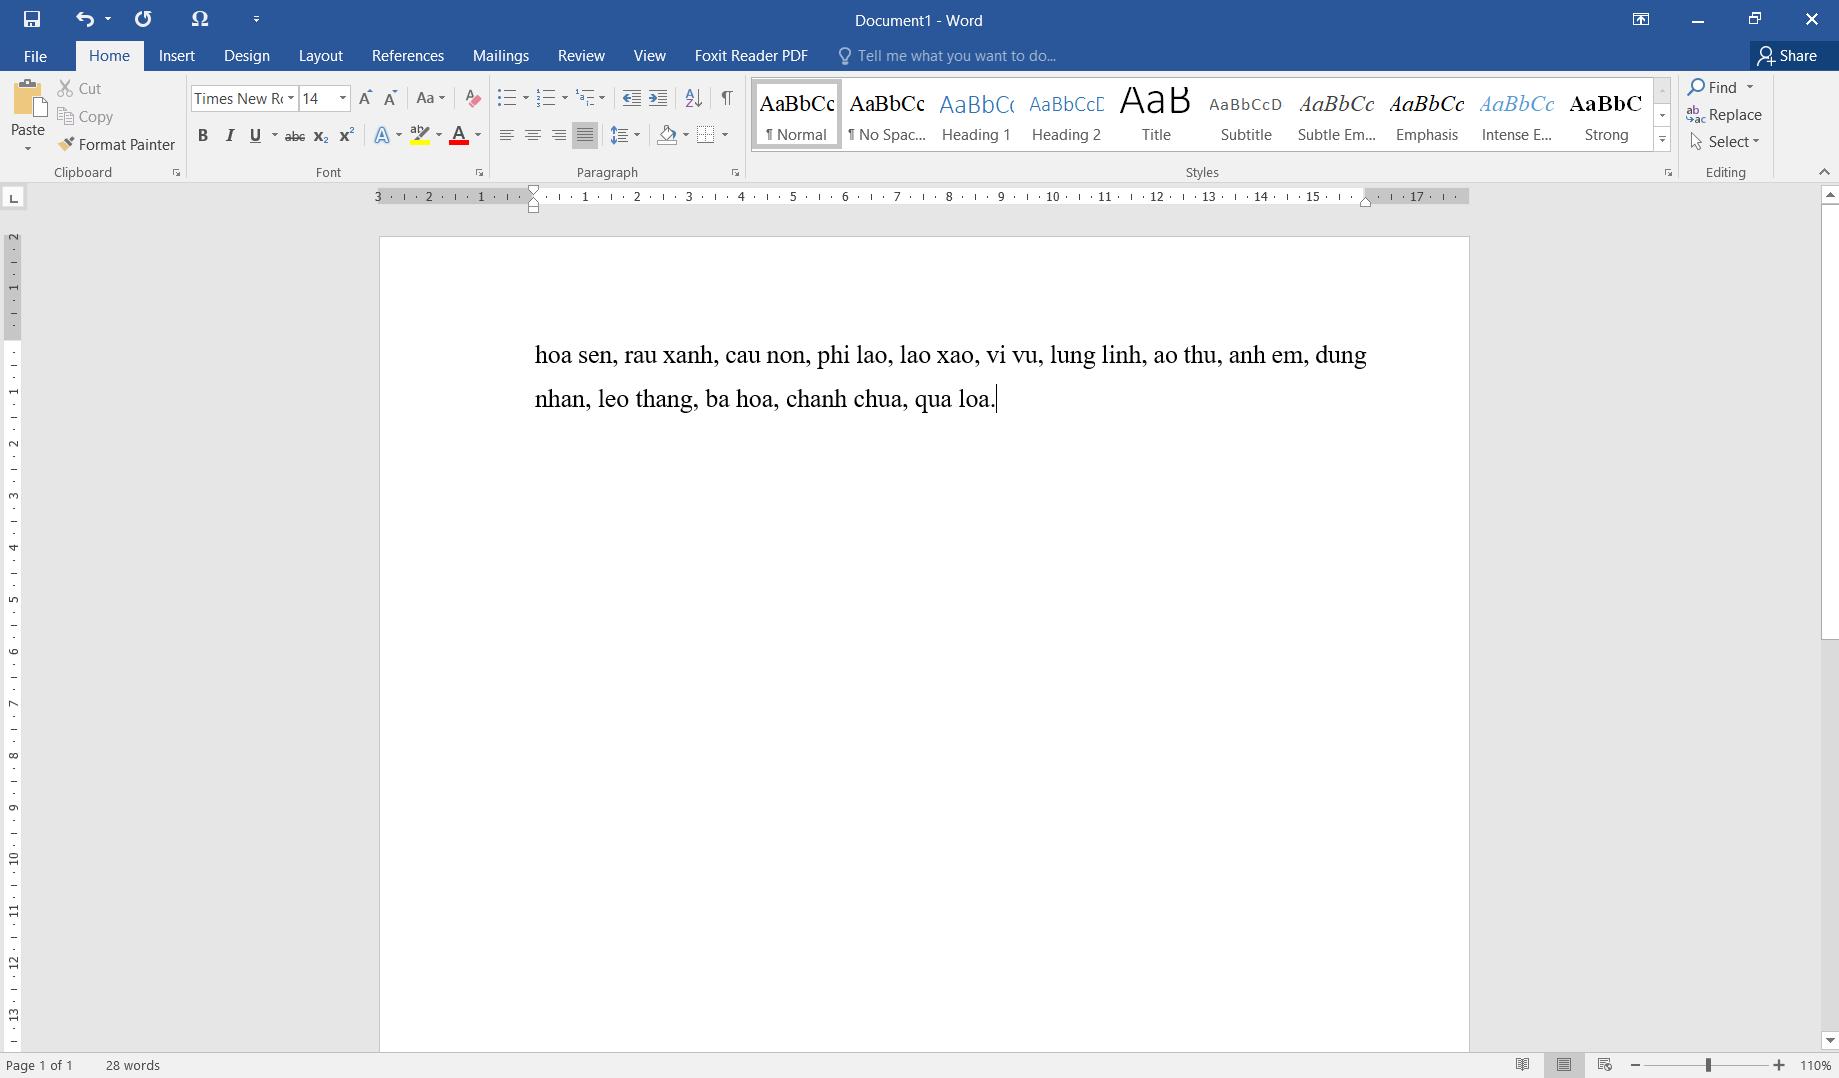Save the document with the floppy disk icon
Screen dimensions: 1839x1078
pyautogui.click(x=32, y=19)
